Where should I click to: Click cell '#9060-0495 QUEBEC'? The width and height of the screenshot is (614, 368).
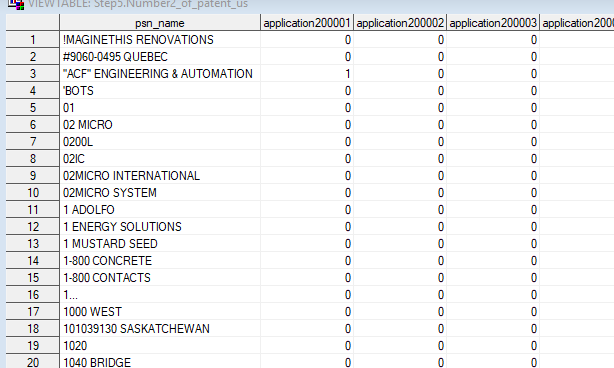tap(160, 57)
